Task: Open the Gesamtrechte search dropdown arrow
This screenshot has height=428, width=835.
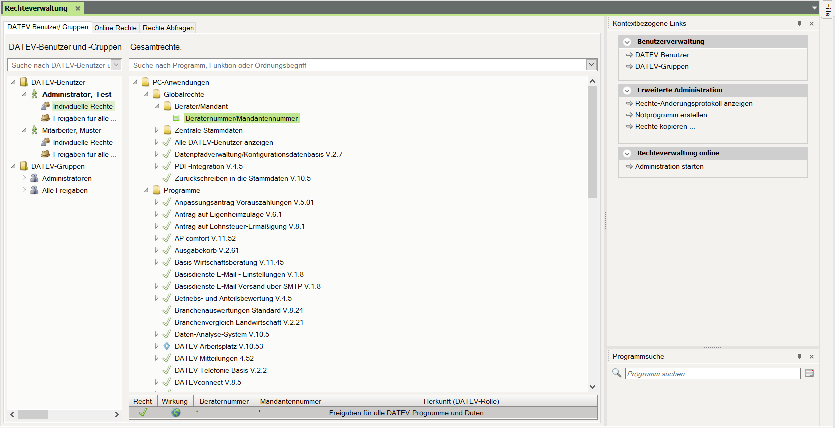Action: click(592, 65)
